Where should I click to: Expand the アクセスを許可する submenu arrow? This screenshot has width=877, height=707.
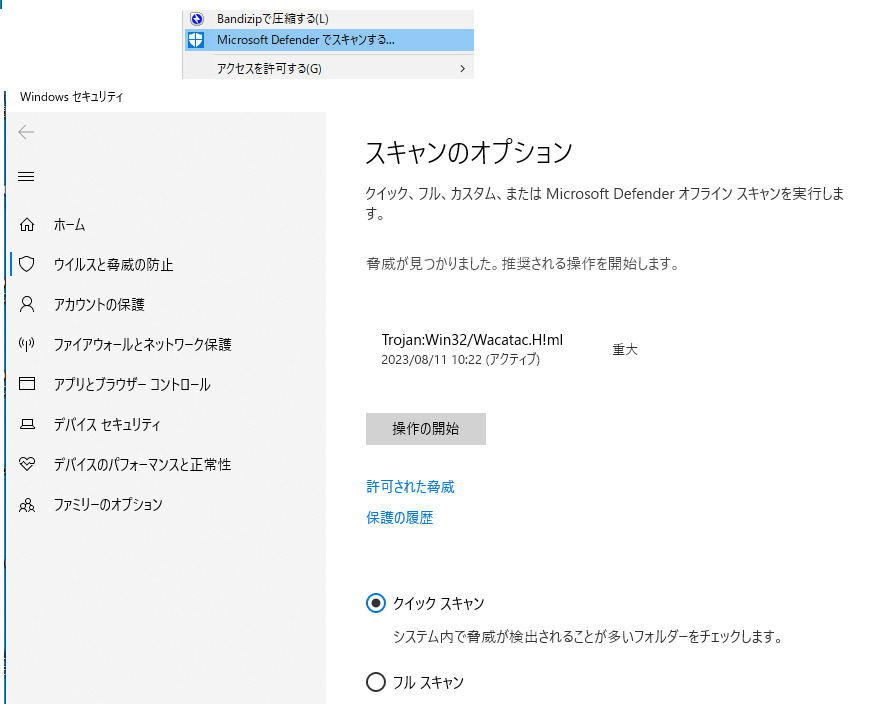pyautogui.click(x=462, y=68)
